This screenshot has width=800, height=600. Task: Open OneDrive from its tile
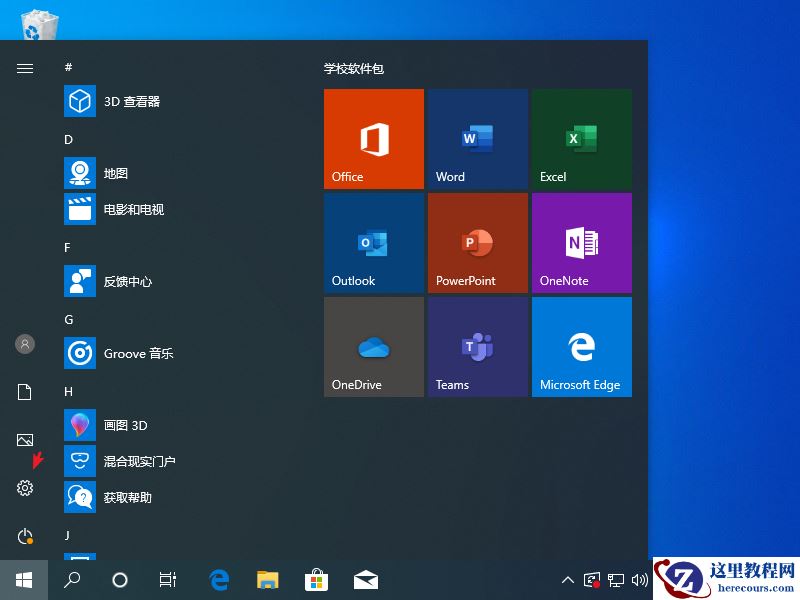coord(373,346)
